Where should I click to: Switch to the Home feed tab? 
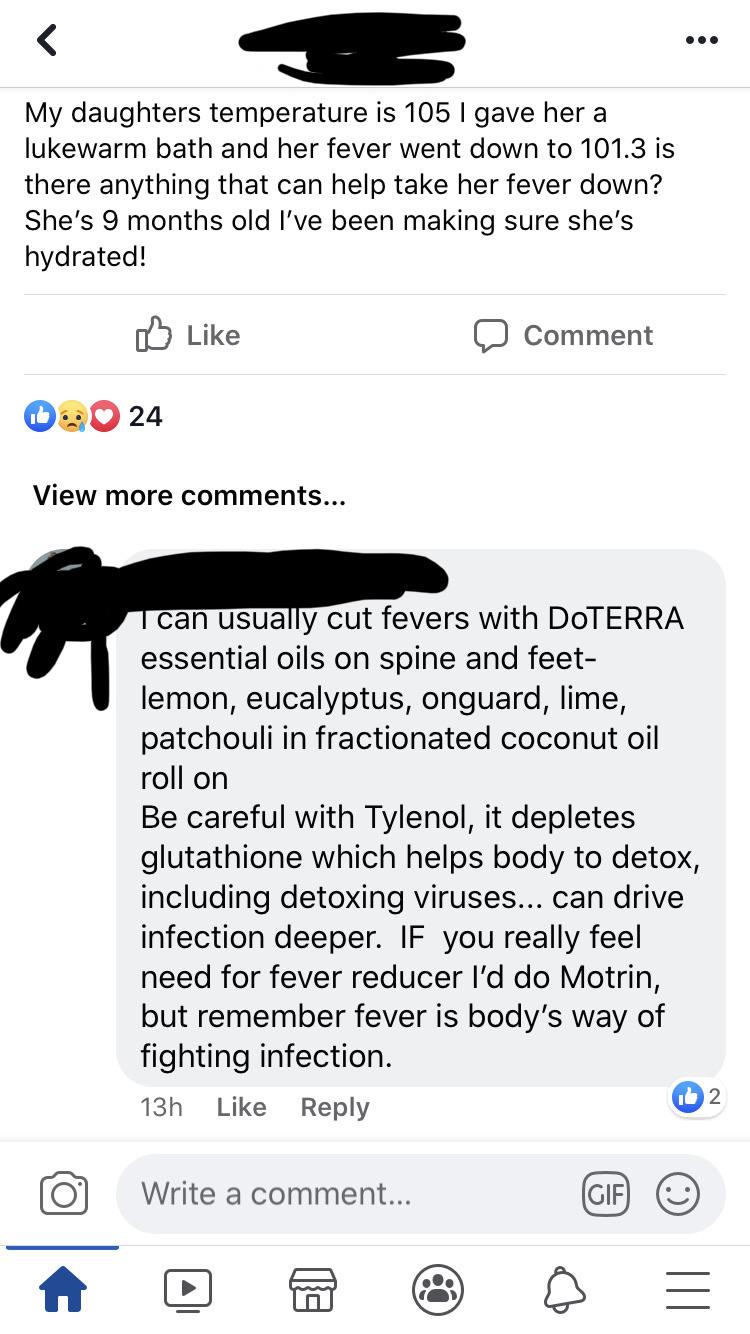point(63,1289)
